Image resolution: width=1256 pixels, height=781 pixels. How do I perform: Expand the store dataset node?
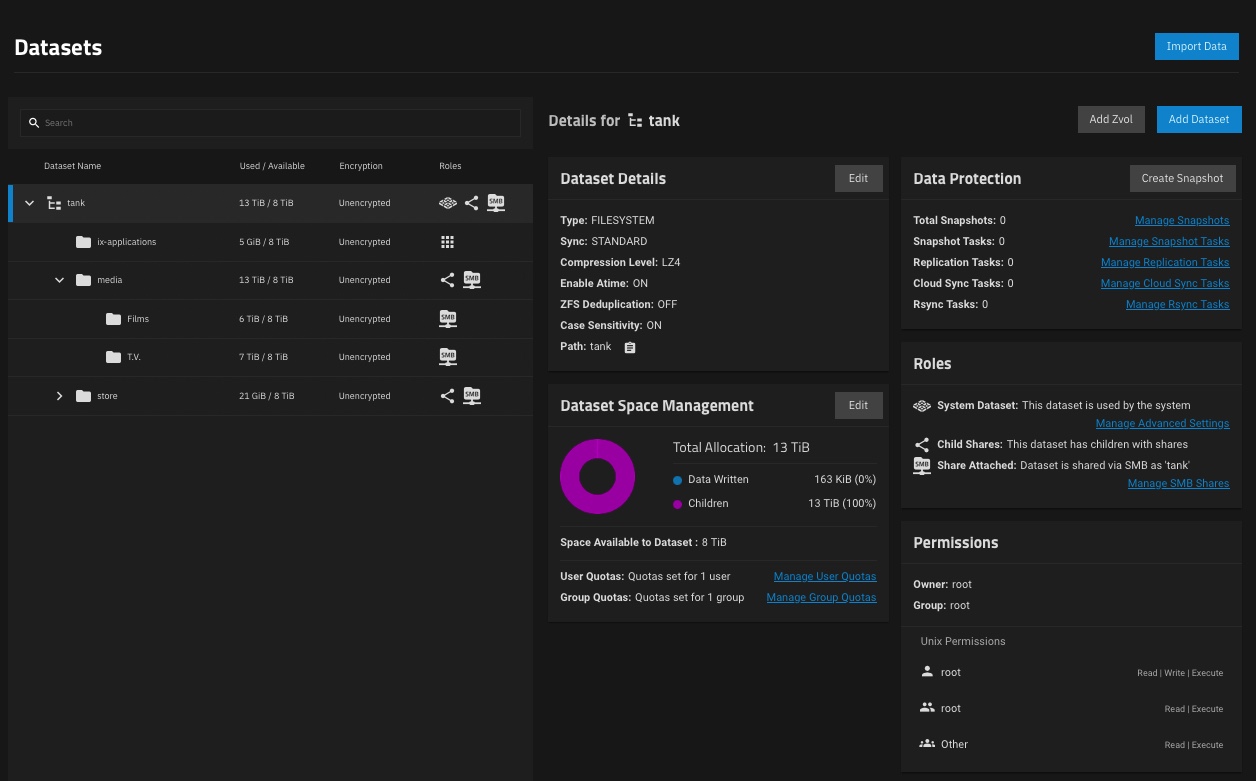pos(60,396)
